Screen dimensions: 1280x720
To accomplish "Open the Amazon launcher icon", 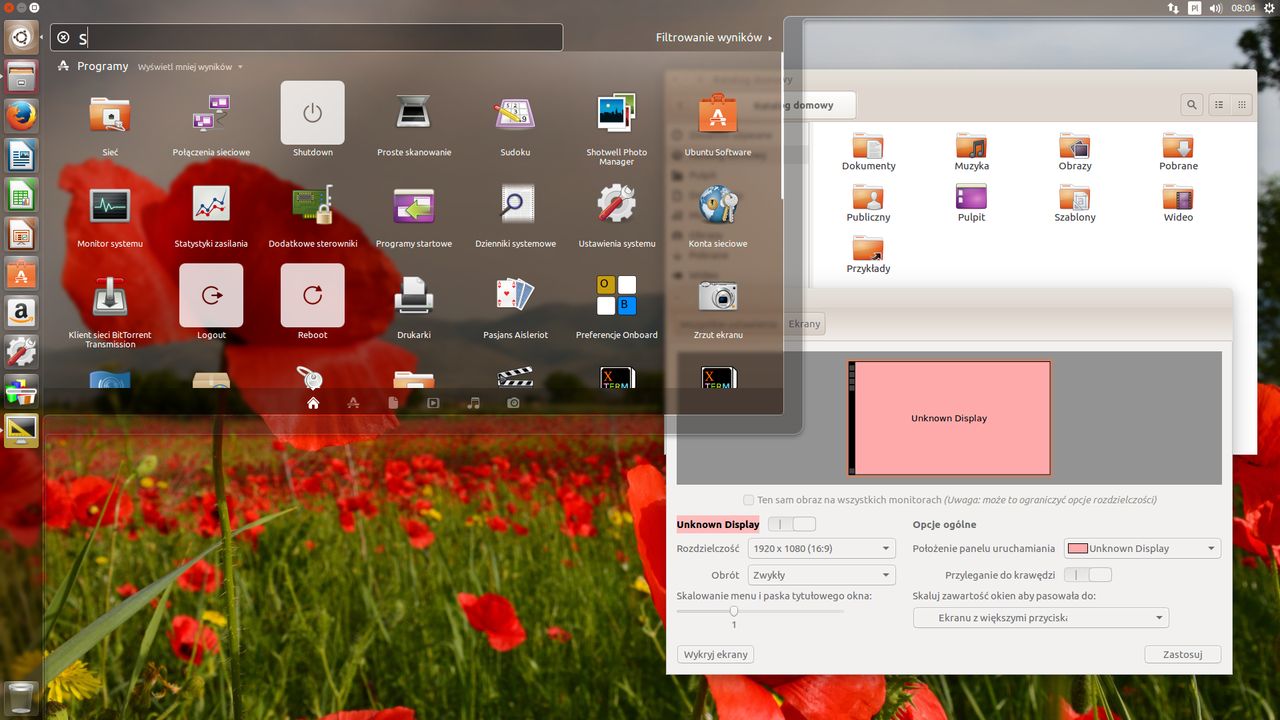I will (21, 312).
